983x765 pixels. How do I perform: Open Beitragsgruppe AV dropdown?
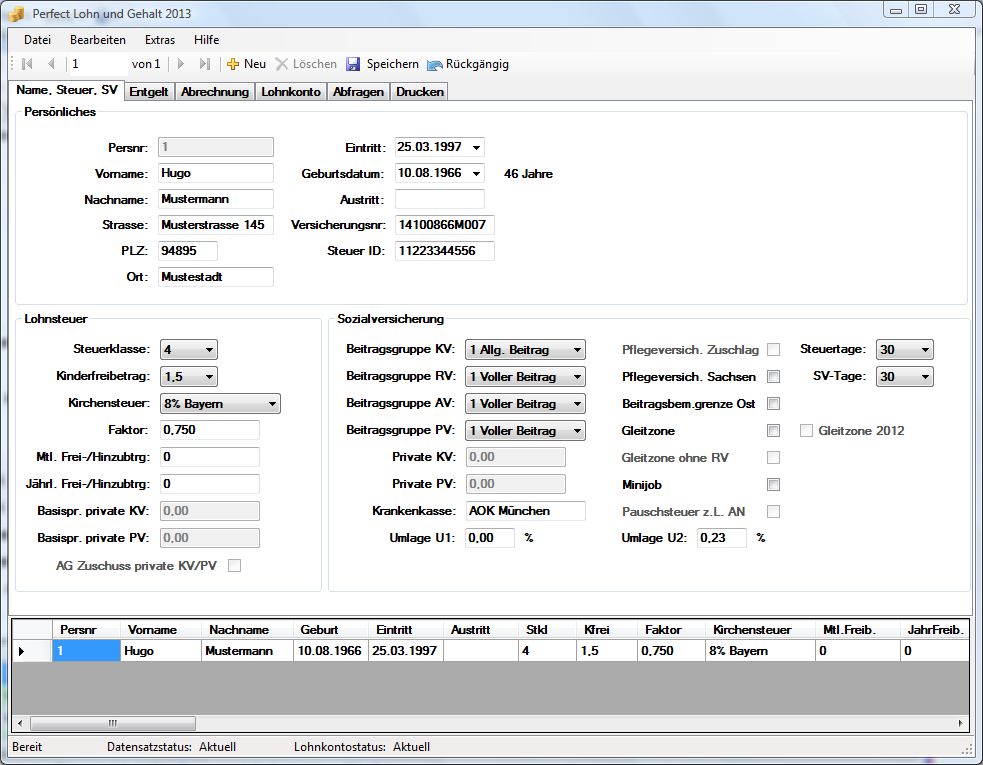point(525,403)
